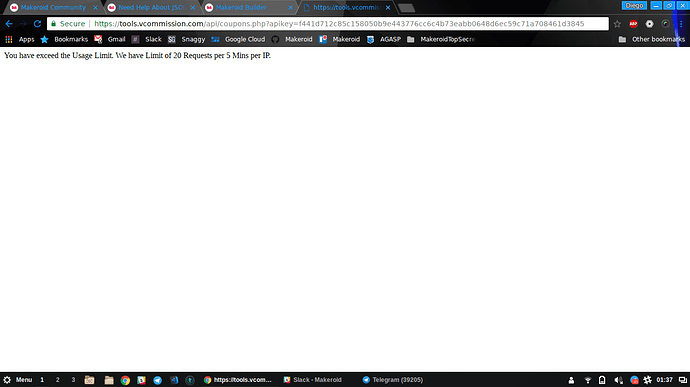Viewport: 690px width, 387px height.
Task: Open the volume tray icon
Action: pyautogui.click(x=618, y=380)
